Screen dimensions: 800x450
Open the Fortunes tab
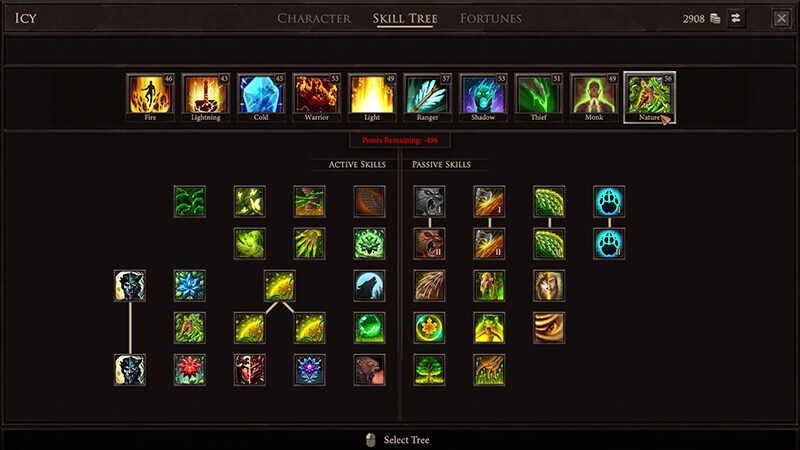pos(491,18)
